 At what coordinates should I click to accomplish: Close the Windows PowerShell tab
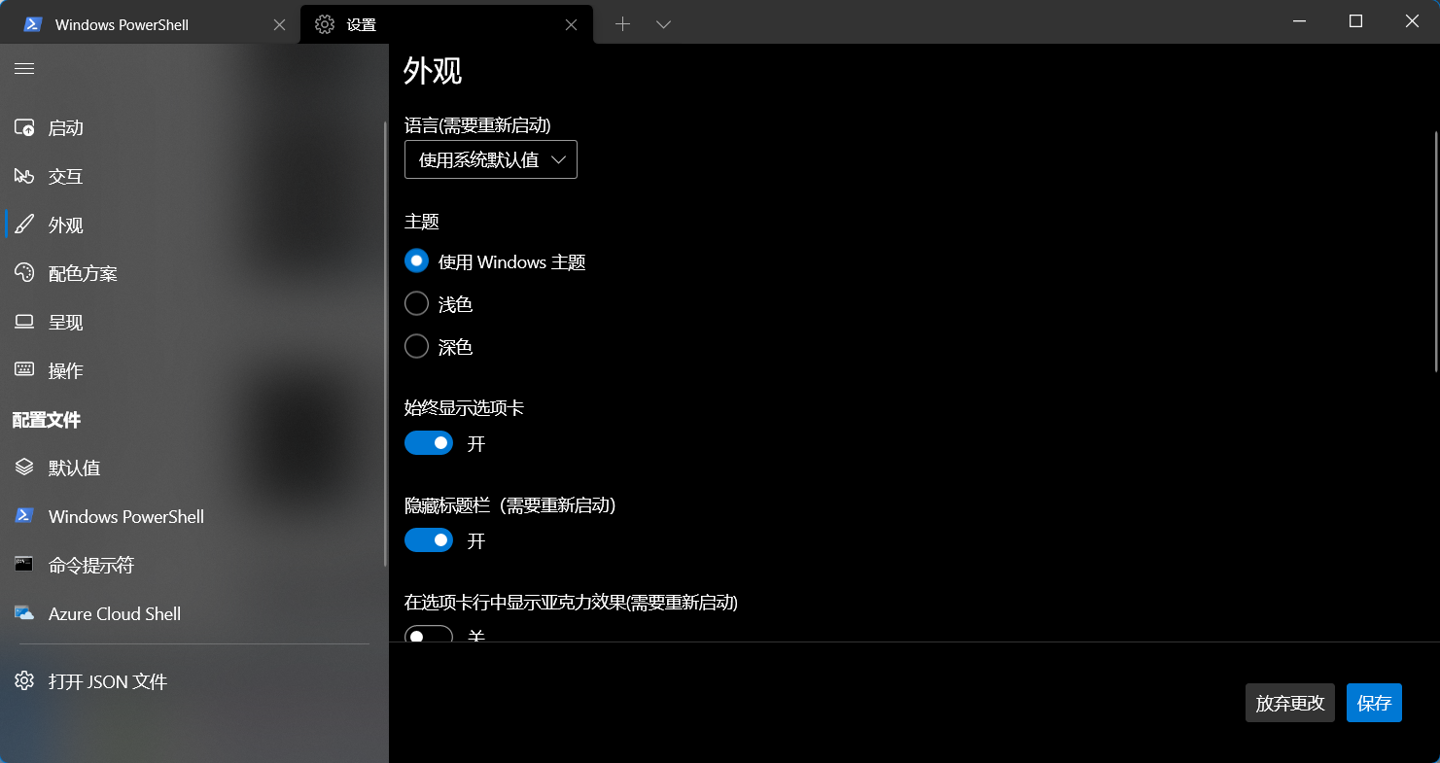tap(279, 24)
